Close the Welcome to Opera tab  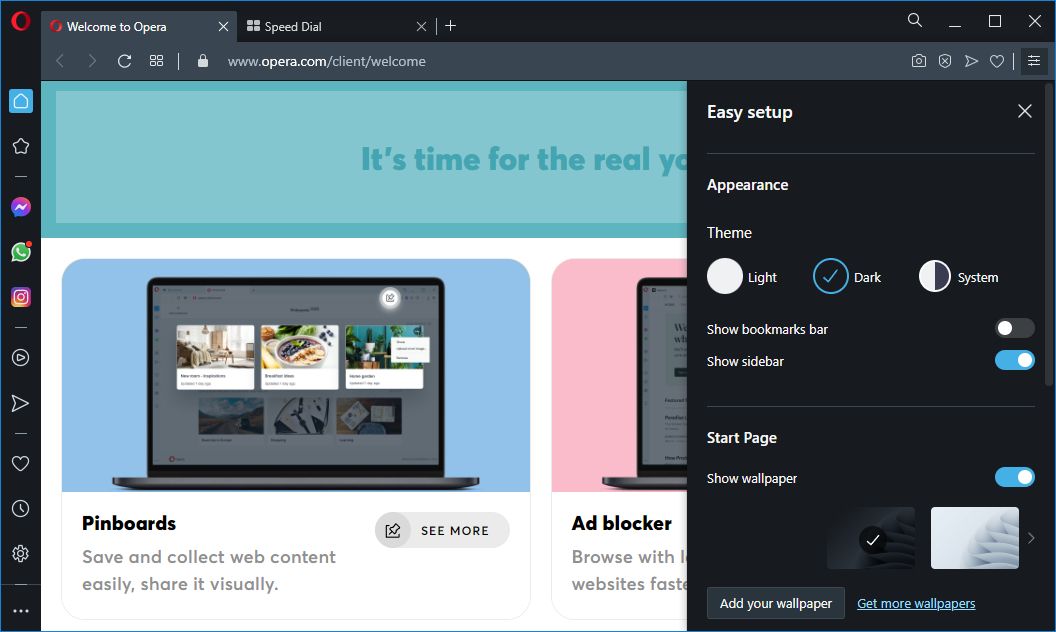click(x=224, y=26)
